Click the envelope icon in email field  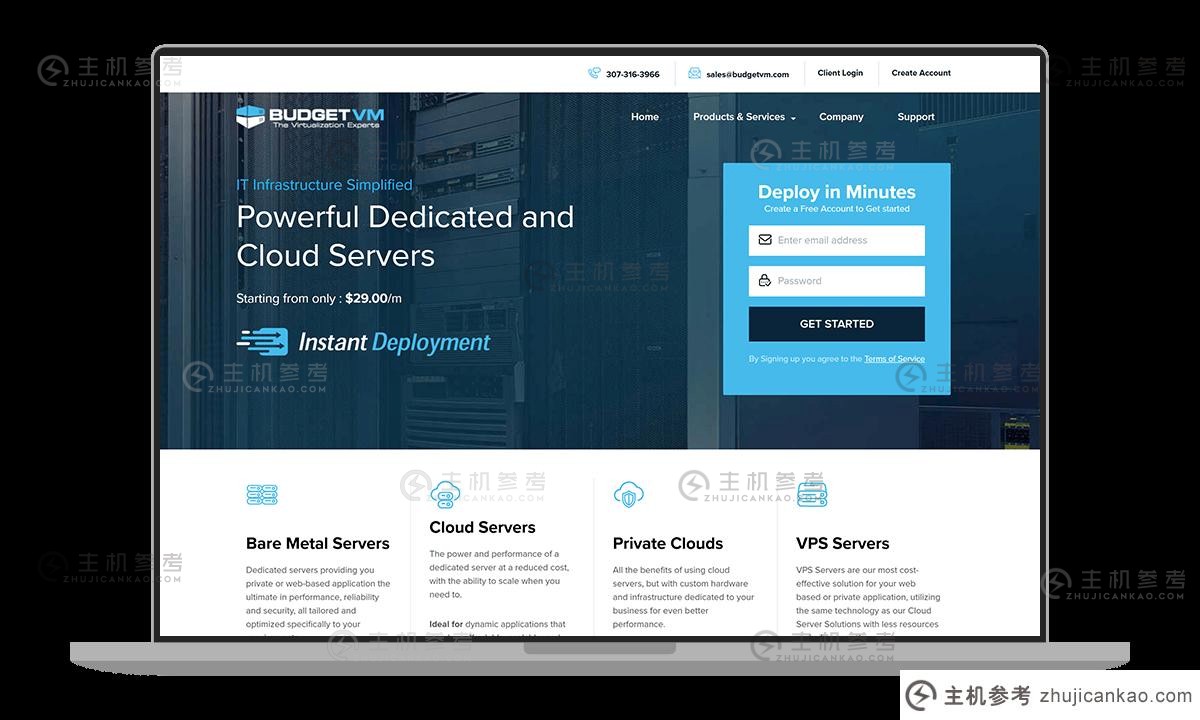[765, 240]
